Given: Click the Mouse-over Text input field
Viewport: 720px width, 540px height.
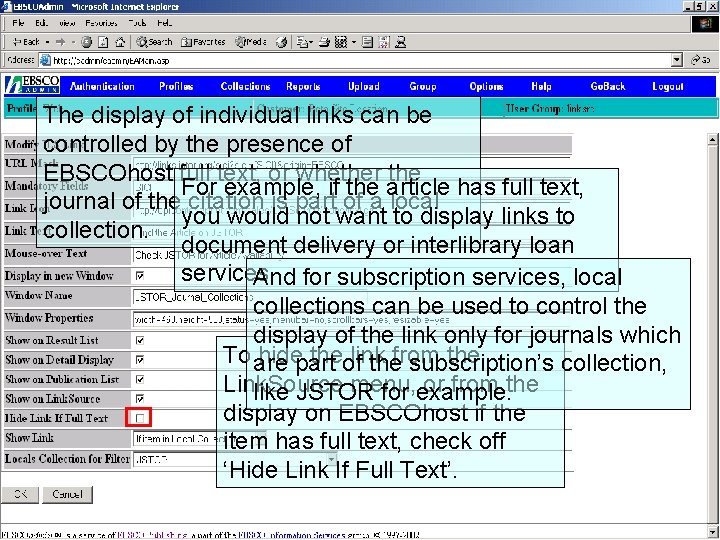Looking at the screenshot, I should (x=351, y=255).
